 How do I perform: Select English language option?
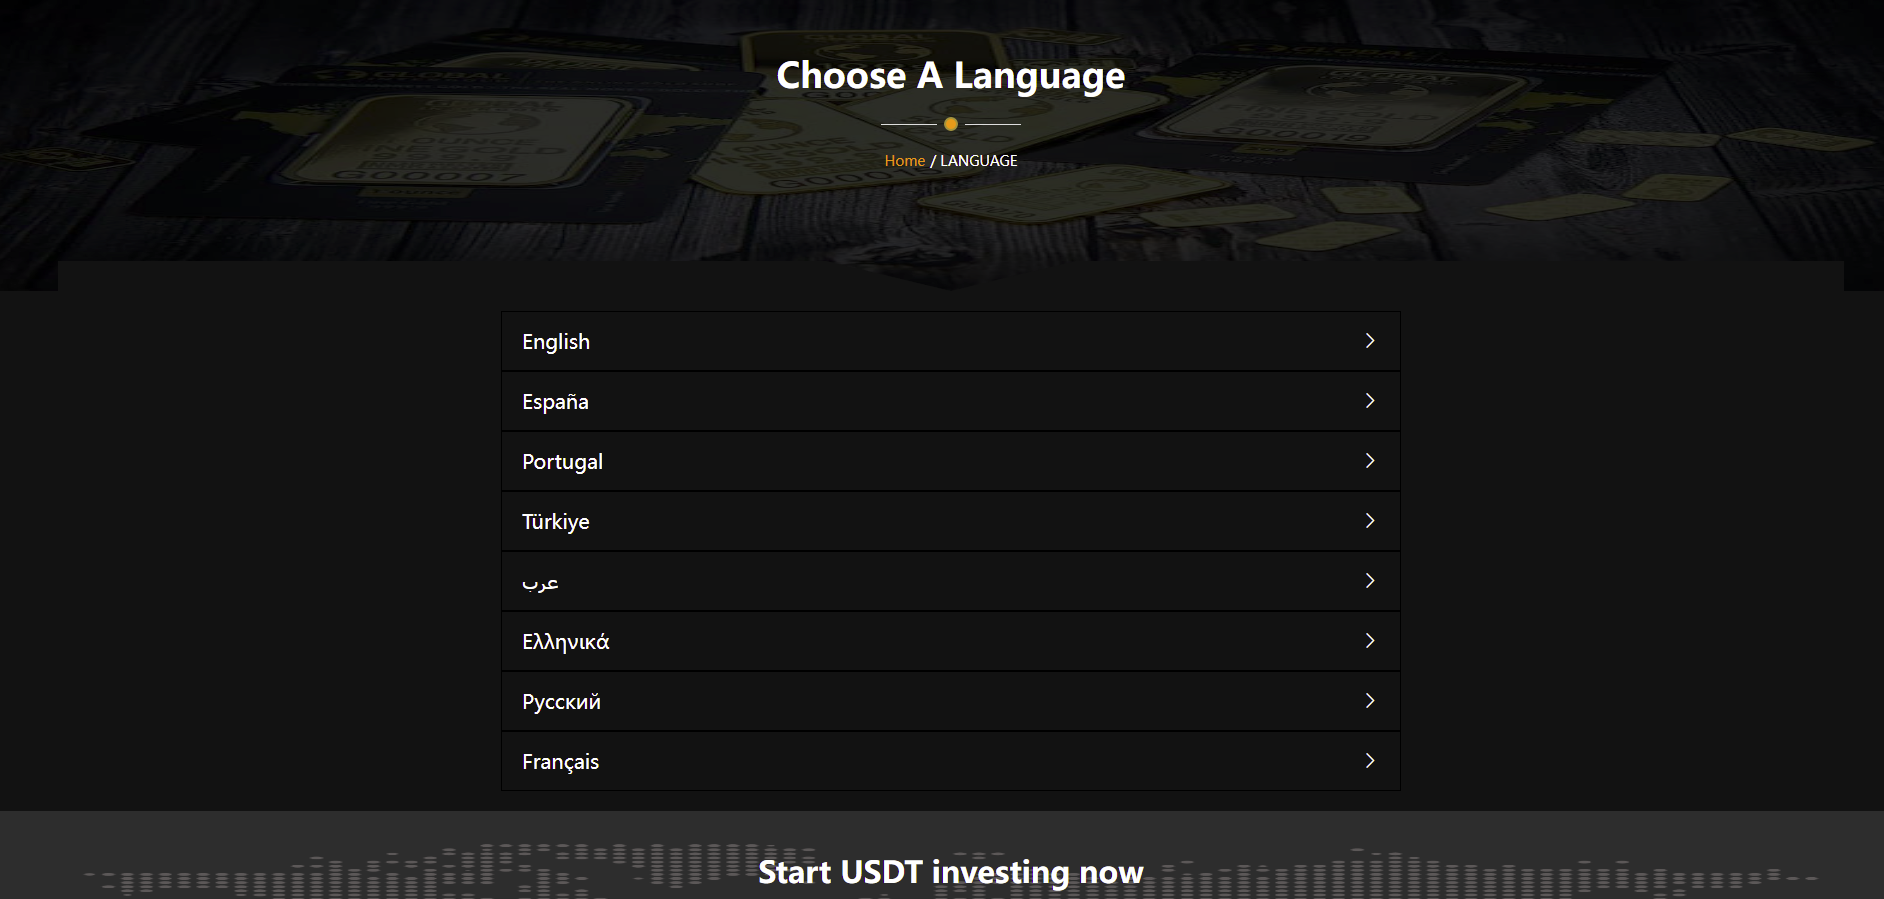coord(556,342)
